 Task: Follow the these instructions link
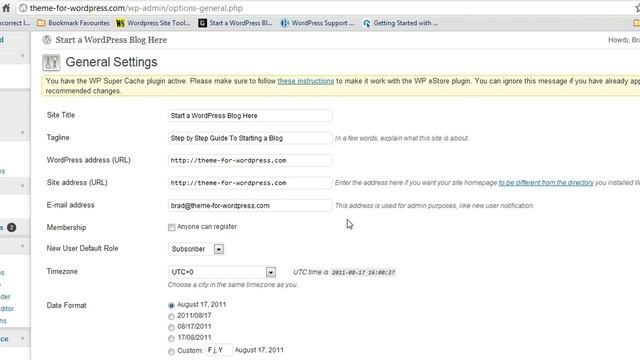click(306, 81)
